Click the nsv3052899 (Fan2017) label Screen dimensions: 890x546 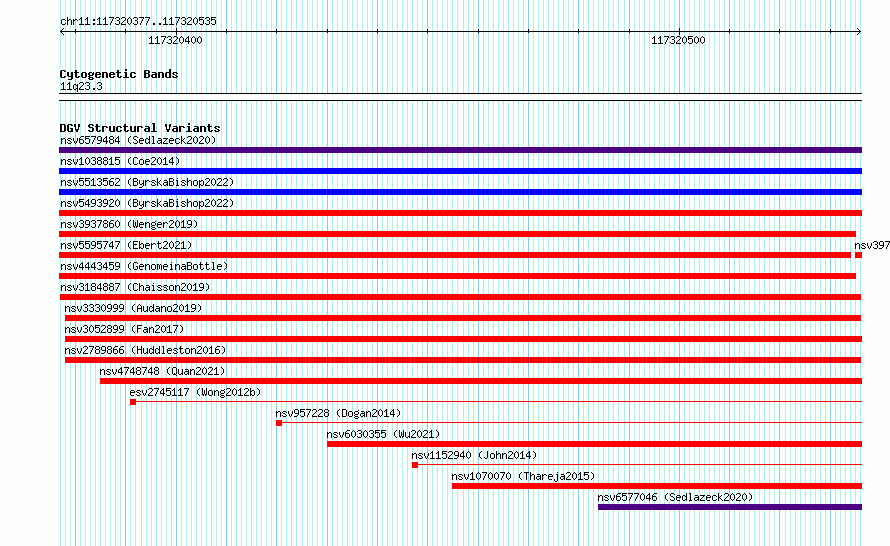coord(124,329)
